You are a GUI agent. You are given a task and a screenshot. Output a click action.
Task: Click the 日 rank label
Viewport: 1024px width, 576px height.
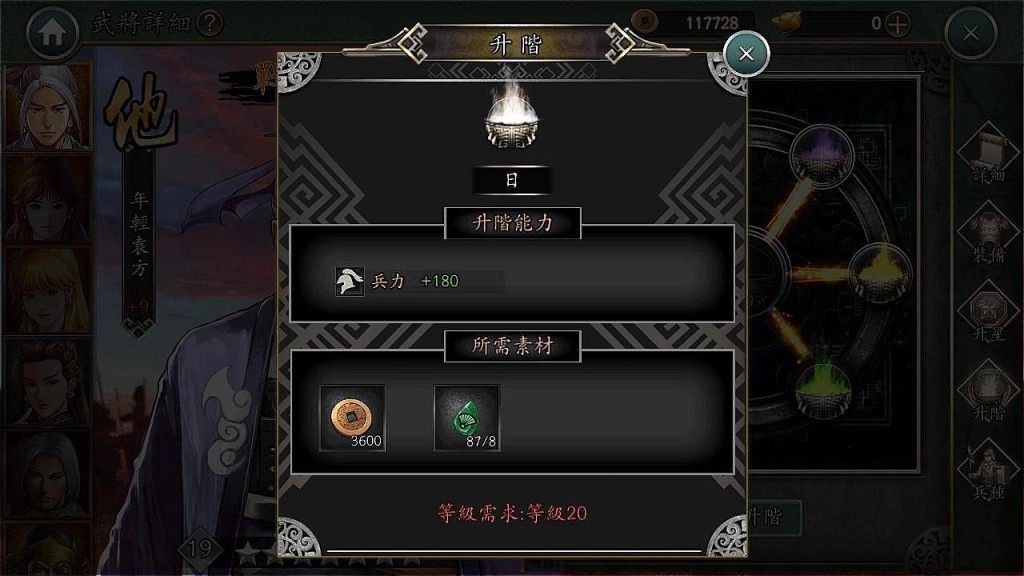(x=511, y=180)
